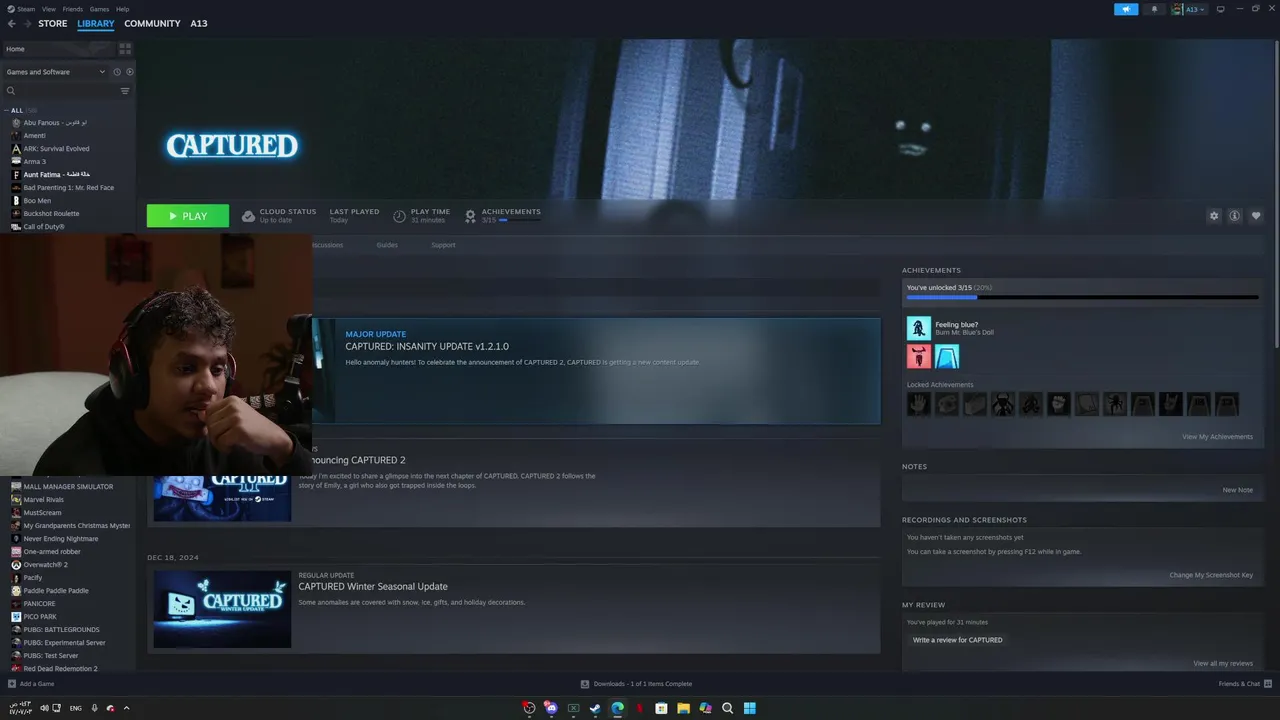This screenshot has height=720, width=1280.
Task: Open File Explorer from the taskbar
Action: coord(683,708)
